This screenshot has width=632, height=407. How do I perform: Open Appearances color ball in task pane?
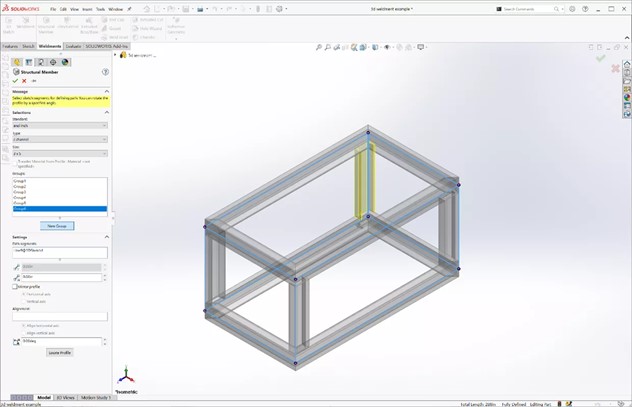[x=627, y=98]
